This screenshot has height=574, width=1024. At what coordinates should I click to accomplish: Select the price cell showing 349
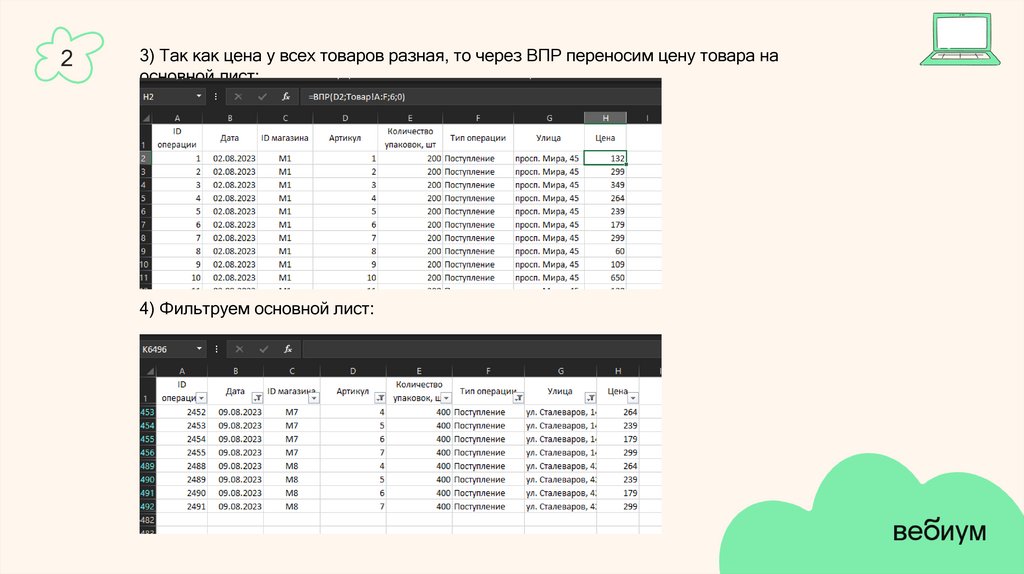click(x=605, y=185)
